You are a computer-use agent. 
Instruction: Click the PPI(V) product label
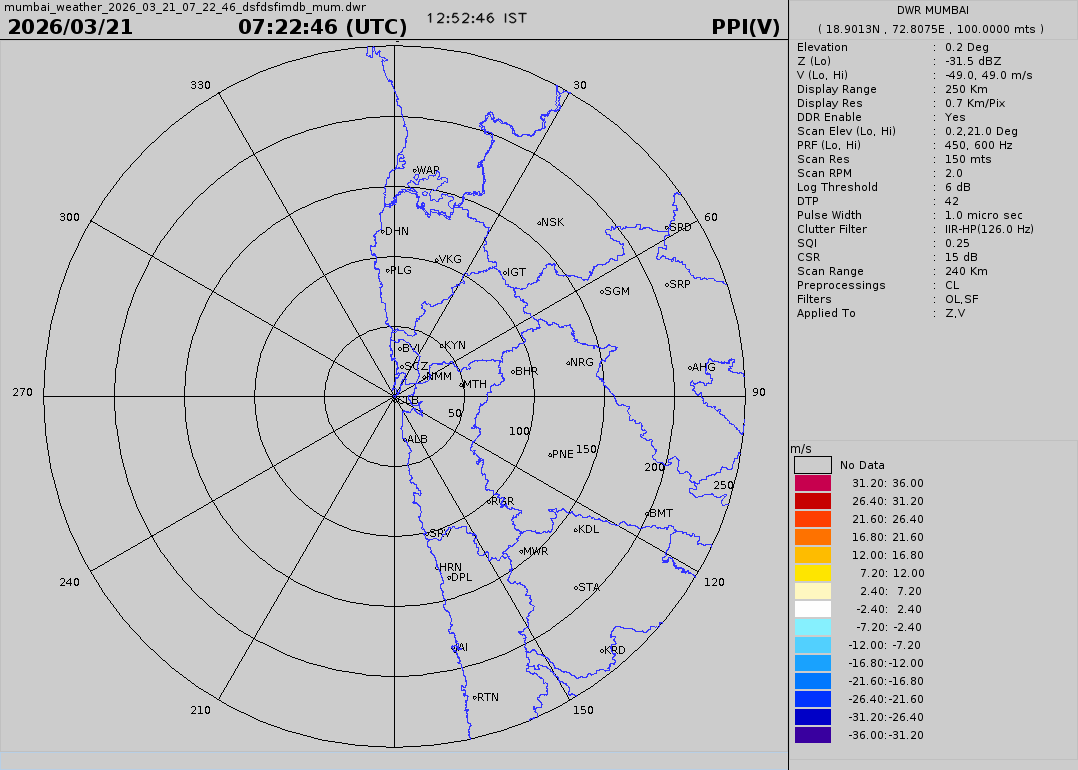tap(745, 27)
